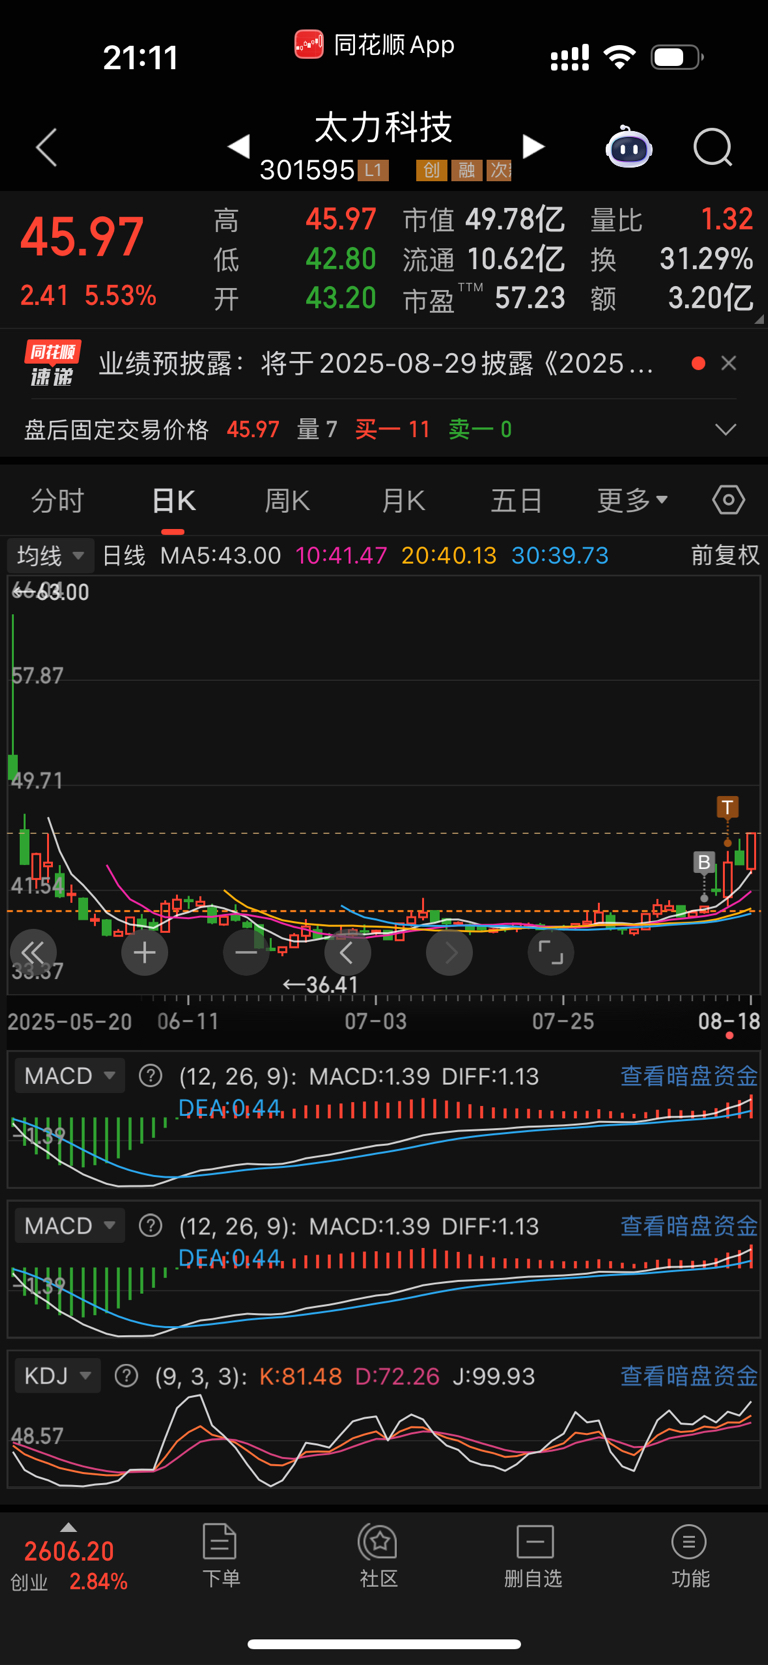Tap the current price 45.97
Screen dimensions: 769x1665
point(83,238)
